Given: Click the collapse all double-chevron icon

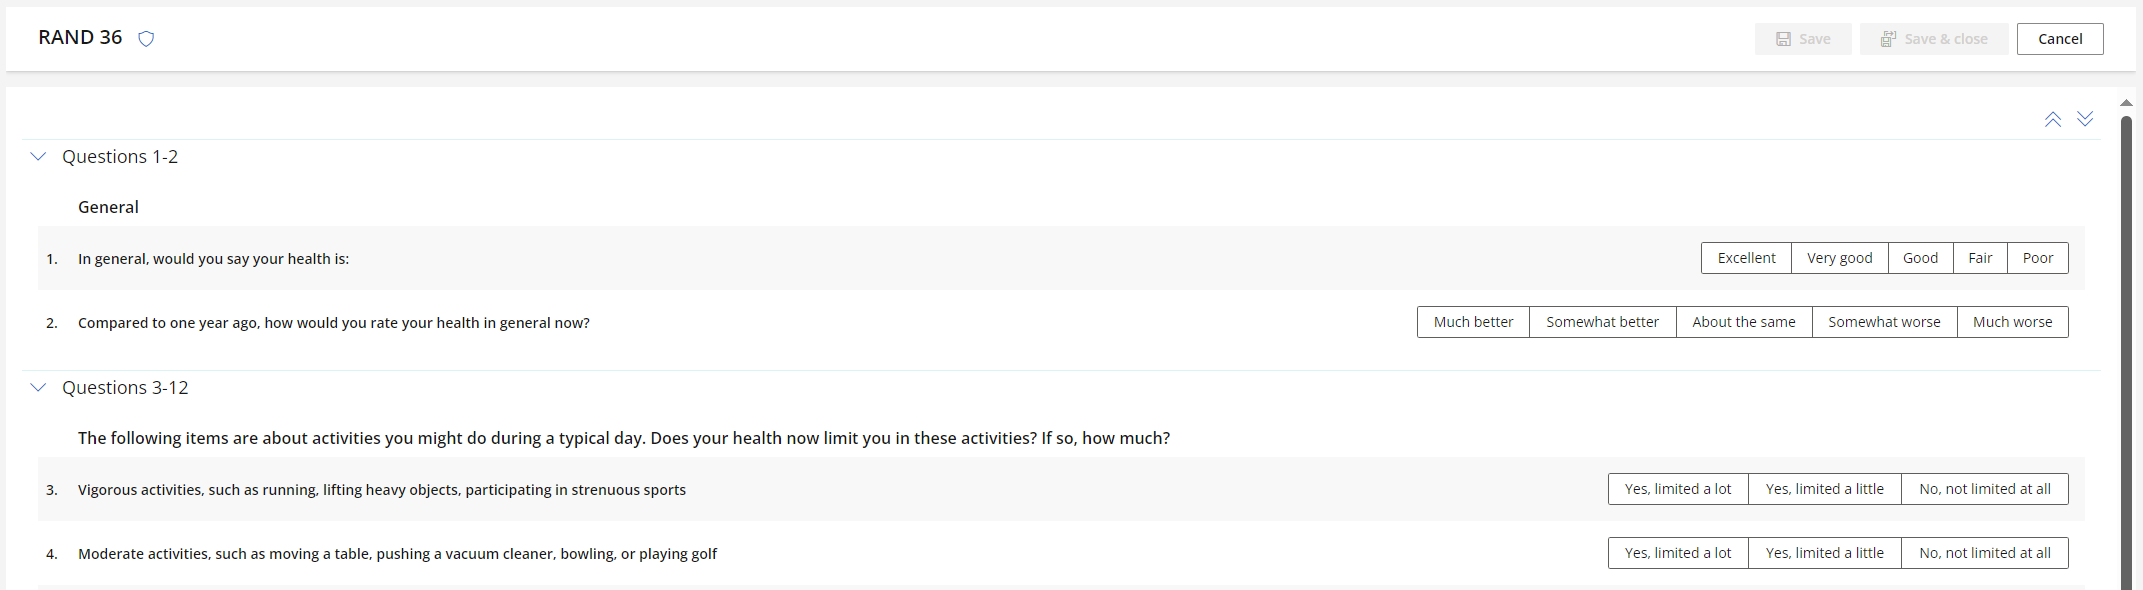Looking at the screenshot, I should click(x=2052, y=119).
